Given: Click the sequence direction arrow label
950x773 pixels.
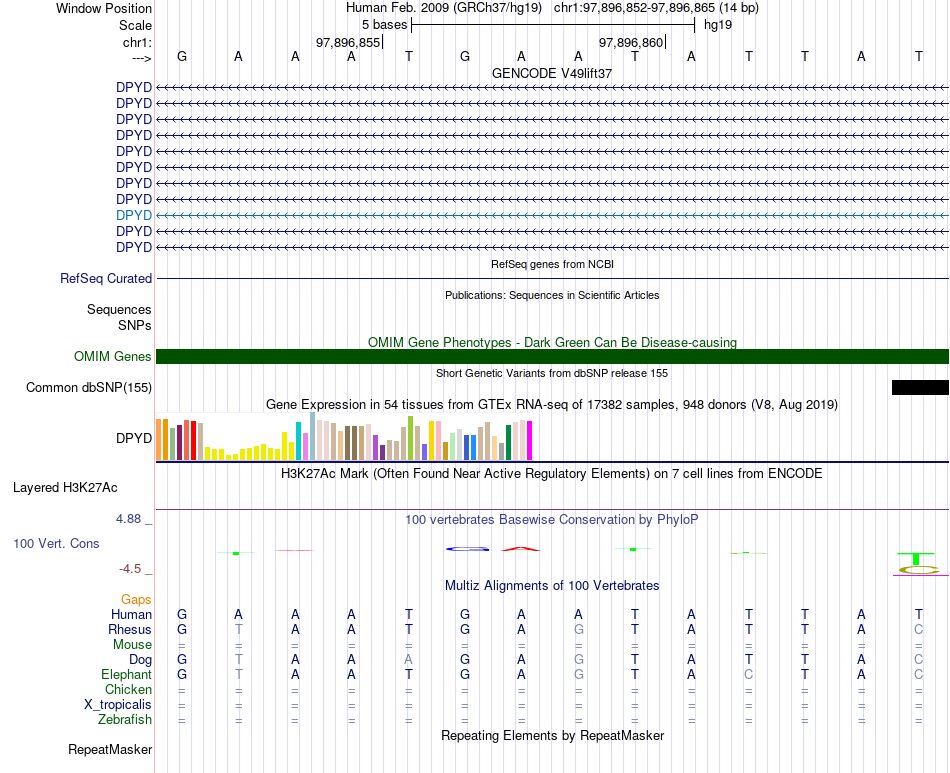Looking at the screenshot, I should point(142,58).
